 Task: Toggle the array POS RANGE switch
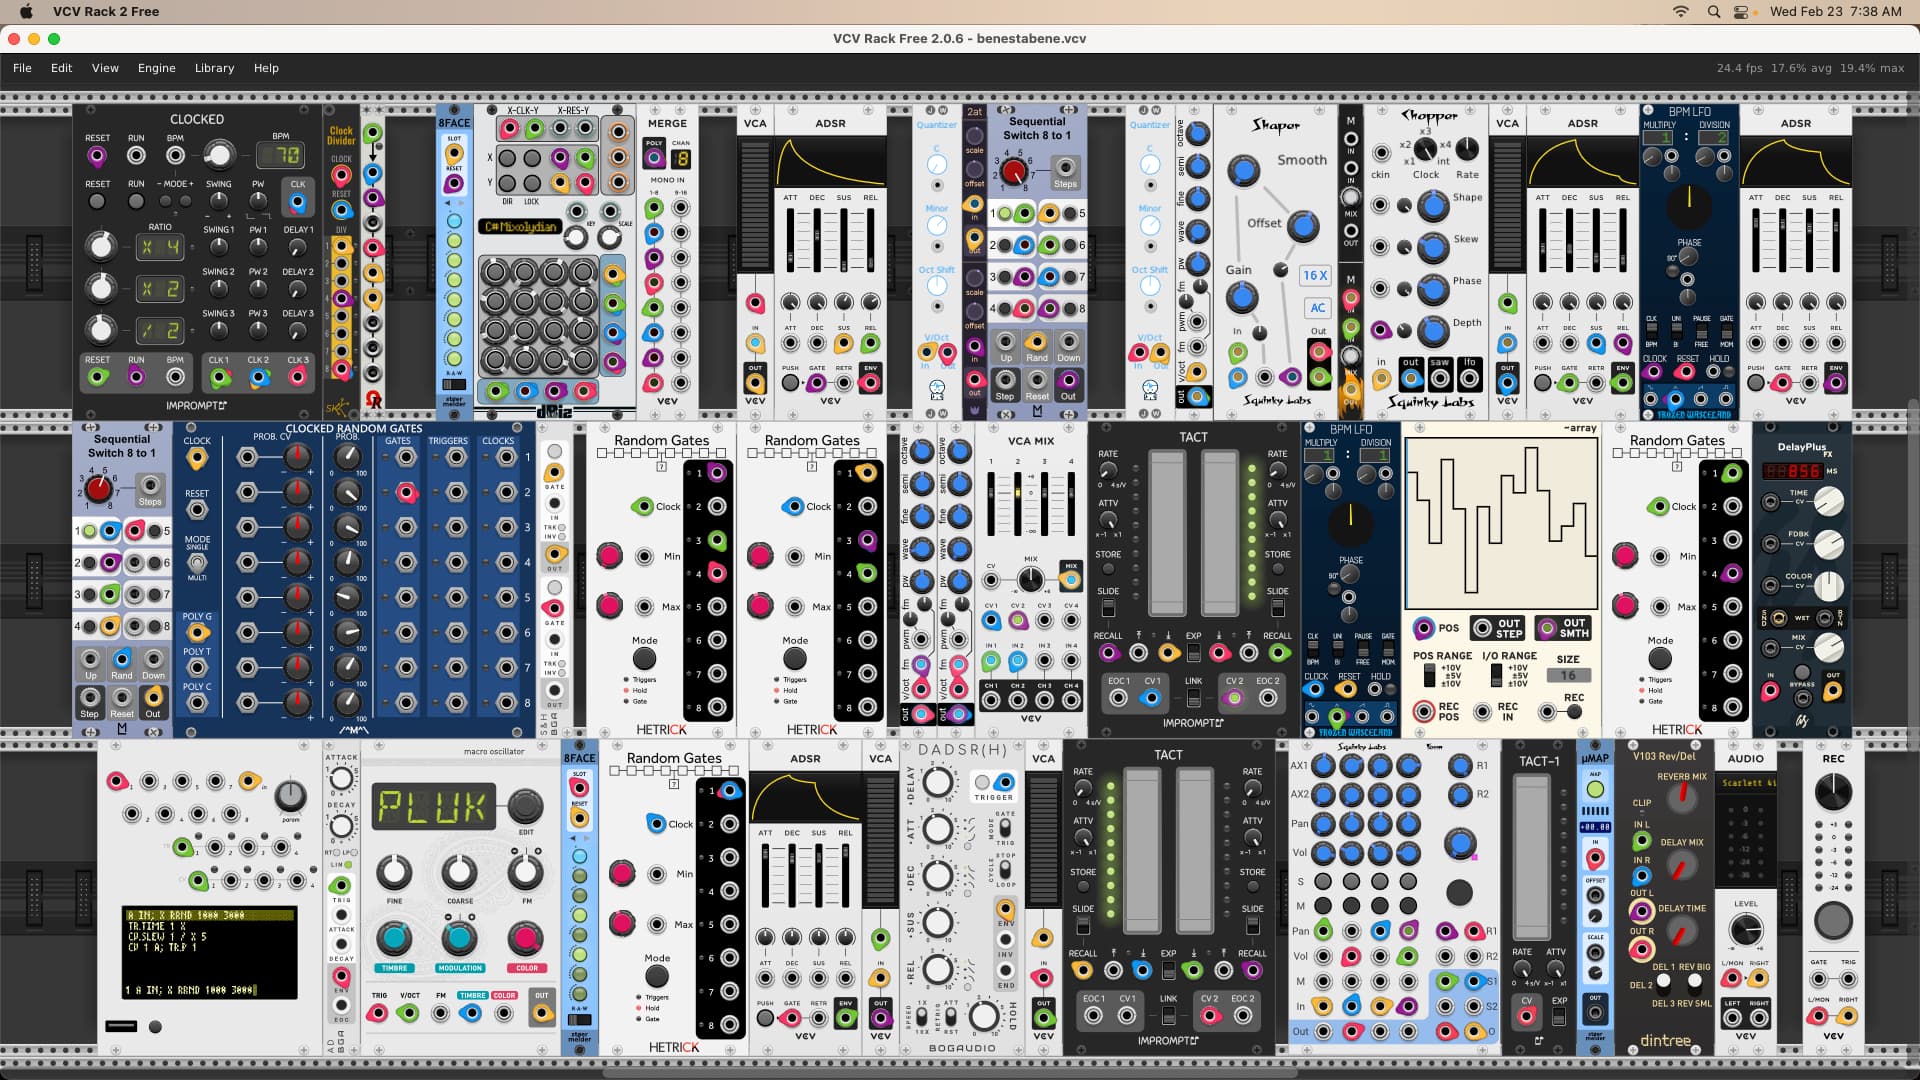[1429, 676]
